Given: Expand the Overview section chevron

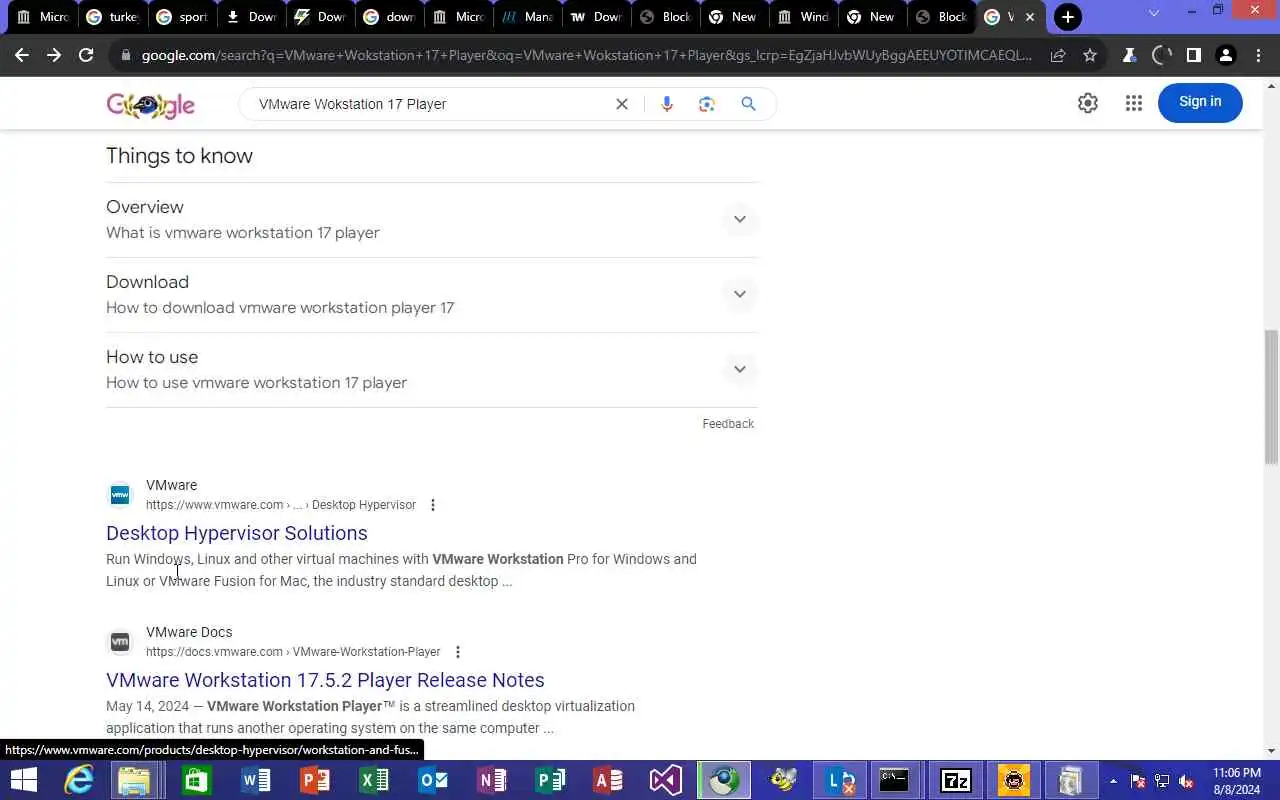Looking at the screenshot, I should (x=740, y=219).
